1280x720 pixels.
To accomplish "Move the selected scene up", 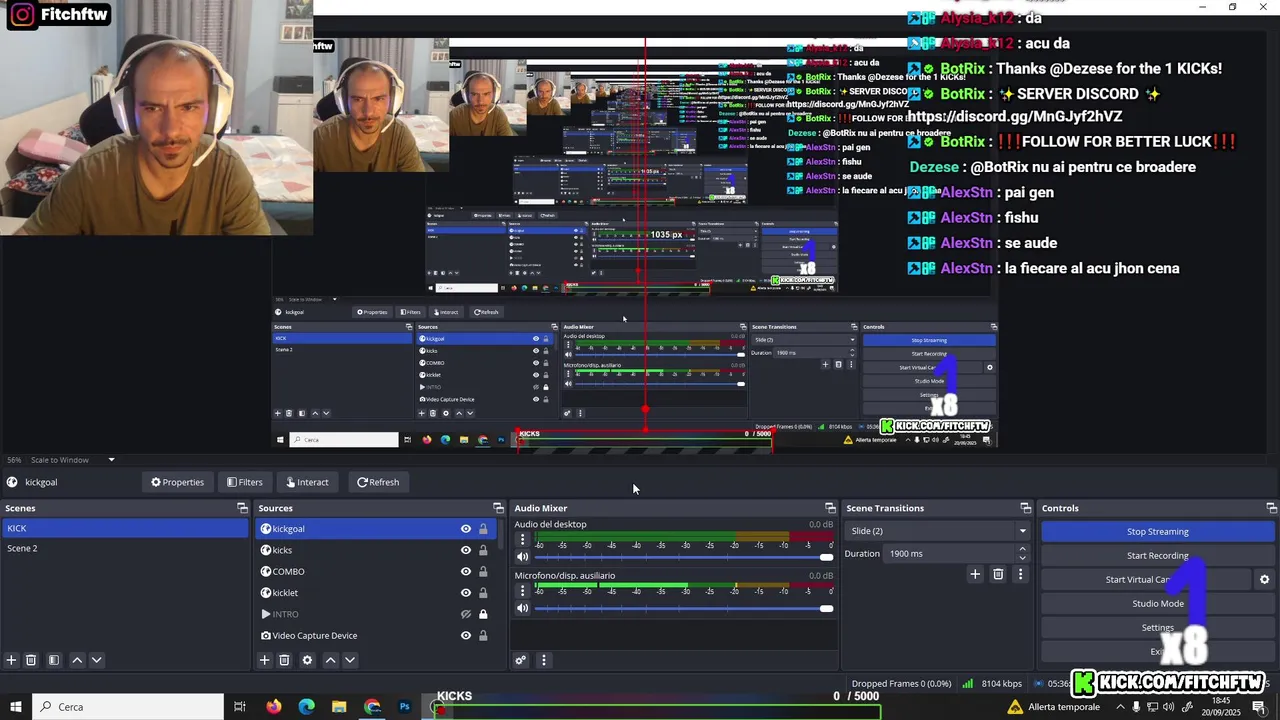I will point(77,660).
